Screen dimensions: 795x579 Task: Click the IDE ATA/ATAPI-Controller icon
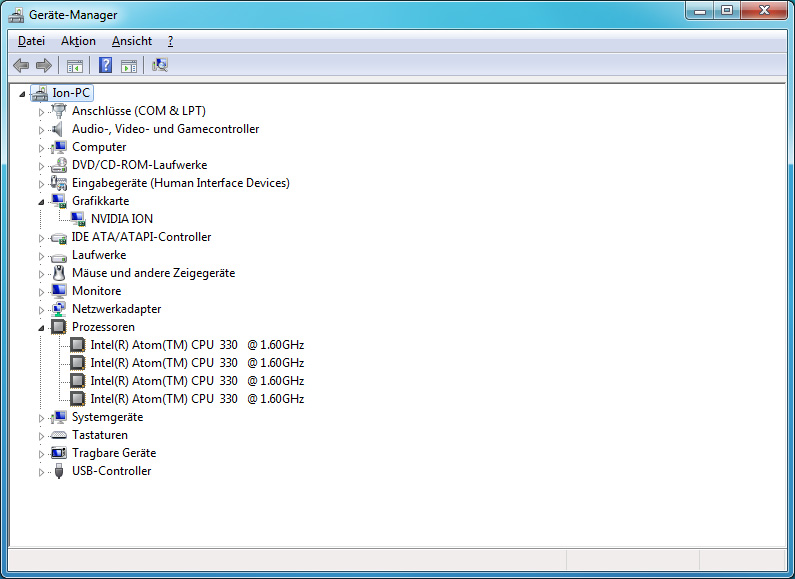[x=59, y=237]
